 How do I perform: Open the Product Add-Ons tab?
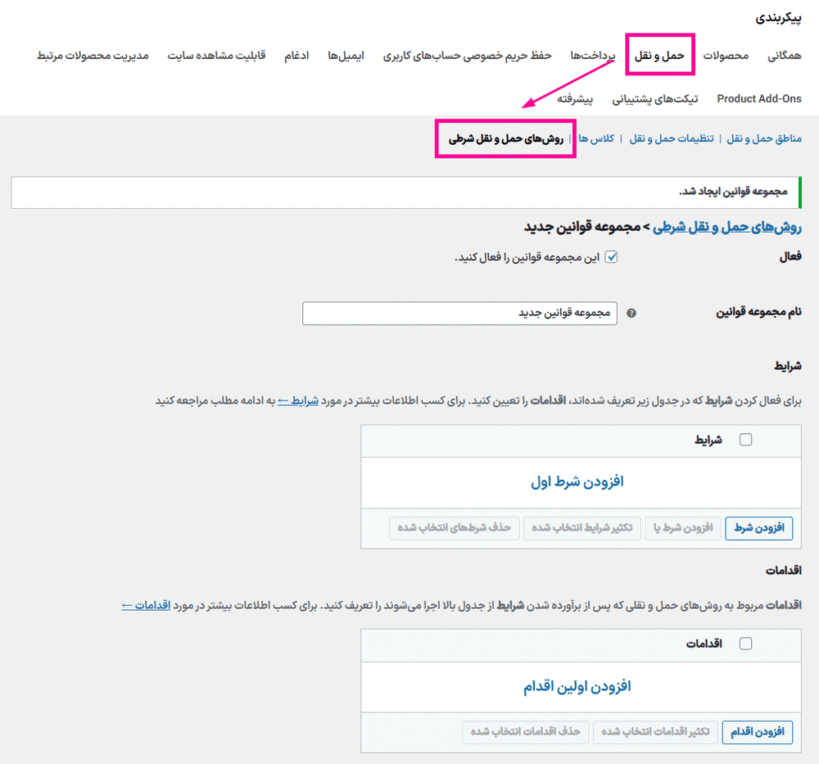tap(759, 99)
